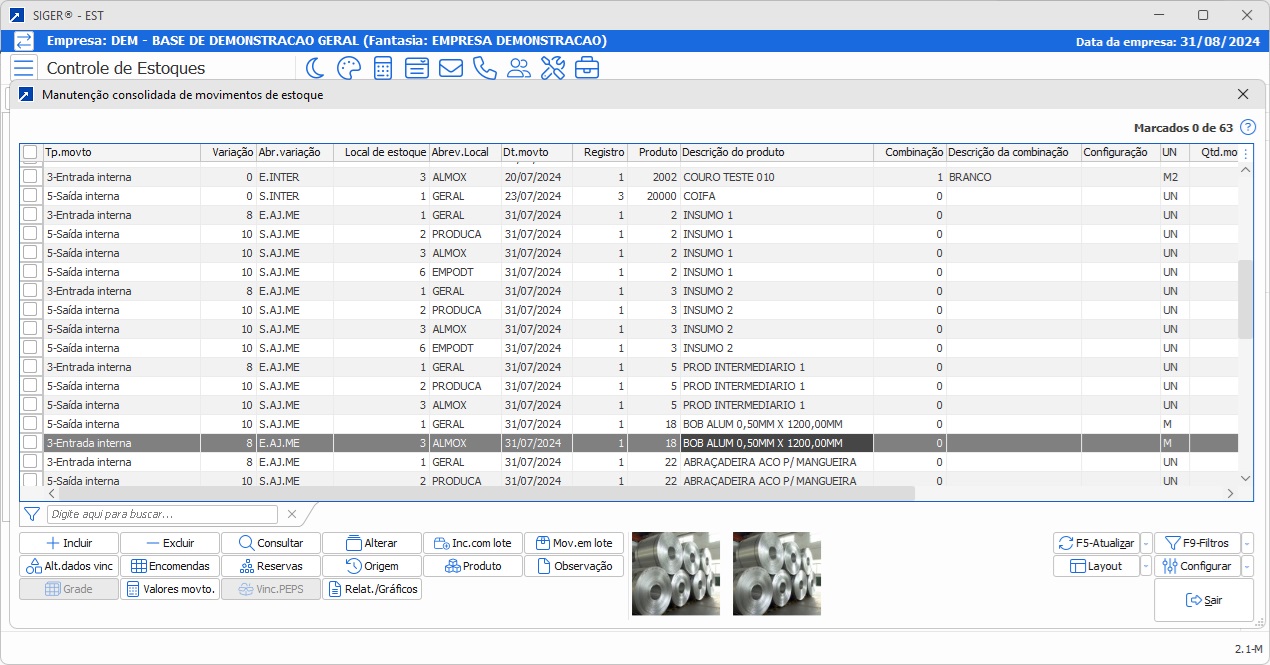
Task: Check the box for the COIFA row
Action: (x=31, y=196)
